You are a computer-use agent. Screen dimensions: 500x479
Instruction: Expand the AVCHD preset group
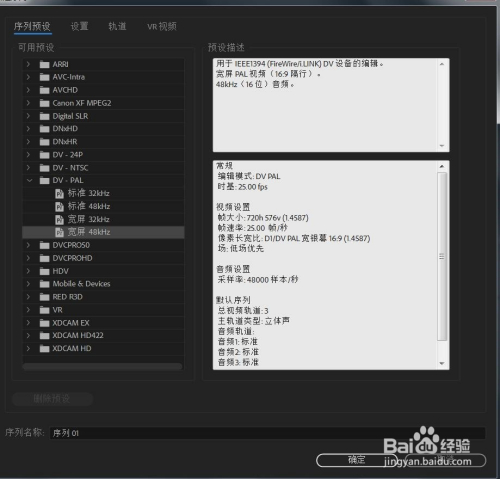click(x=28, y=90)
